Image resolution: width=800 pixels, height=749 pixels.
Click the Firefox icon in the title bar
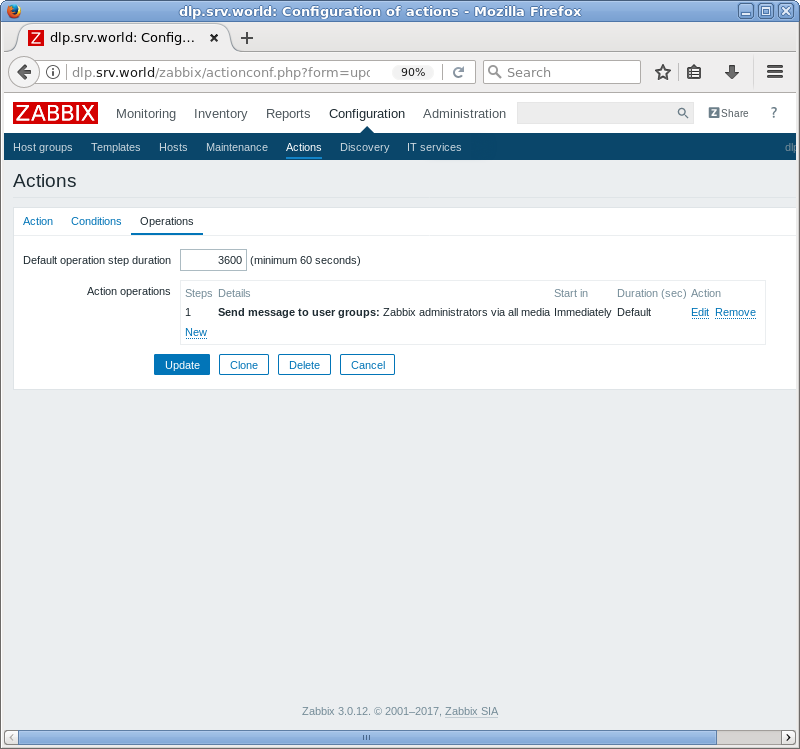click(x=13, y=11)
